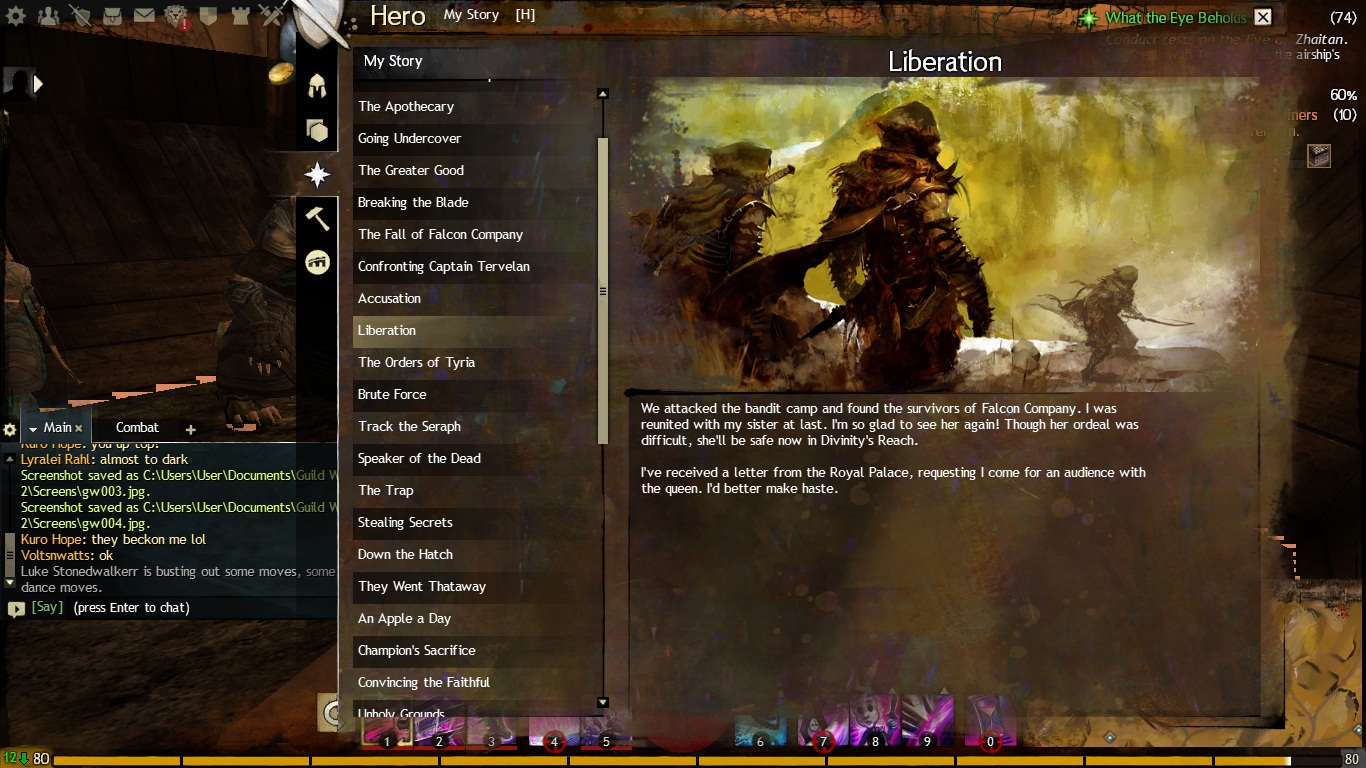Switch to the Combat chat tab
1366x768 pixels.
point(137,428)
